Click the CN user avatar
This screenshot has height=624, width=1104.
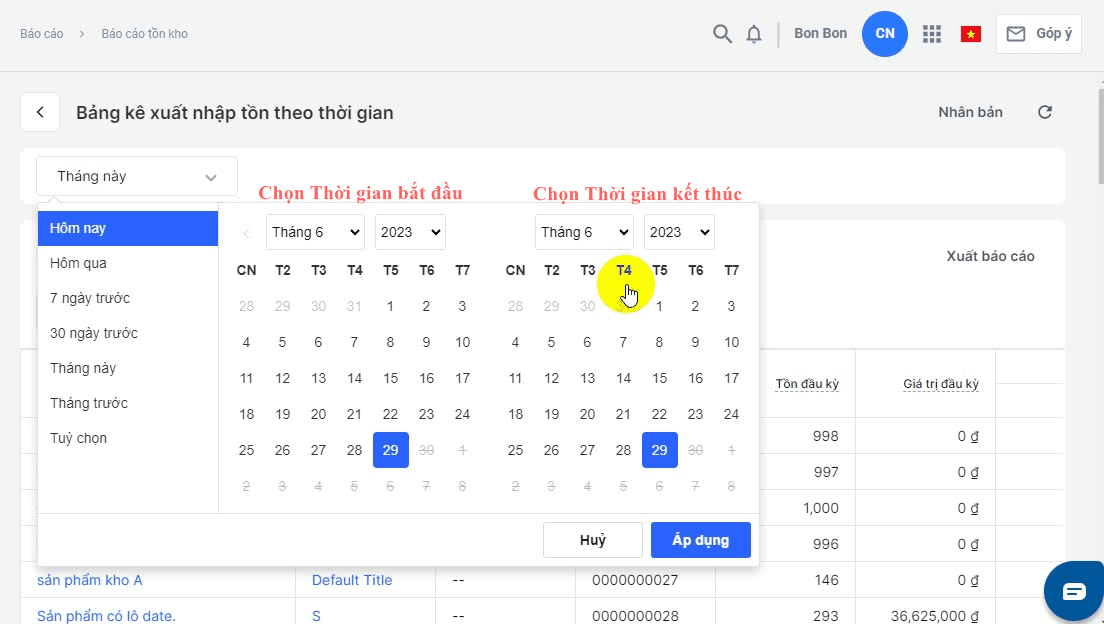pyautogui.click(x=885, y=34)
